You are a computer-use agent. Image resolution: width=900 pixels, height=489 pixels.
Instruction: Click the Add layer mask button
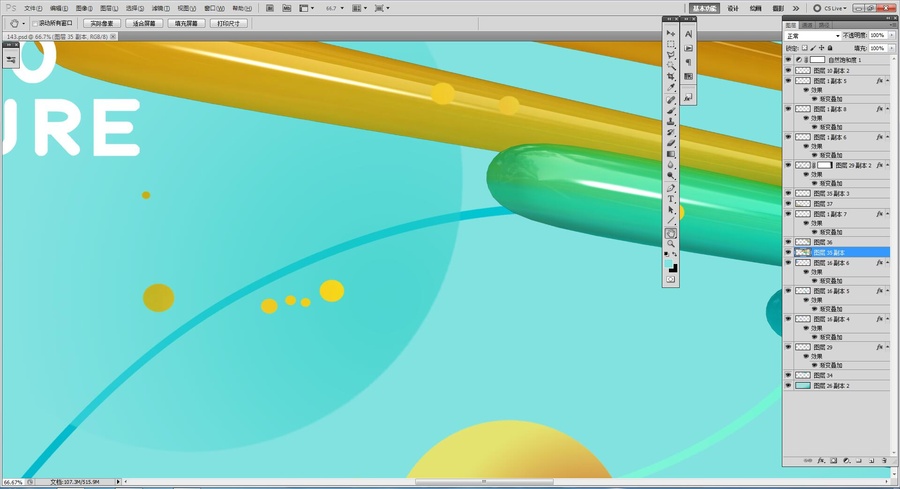833,460
